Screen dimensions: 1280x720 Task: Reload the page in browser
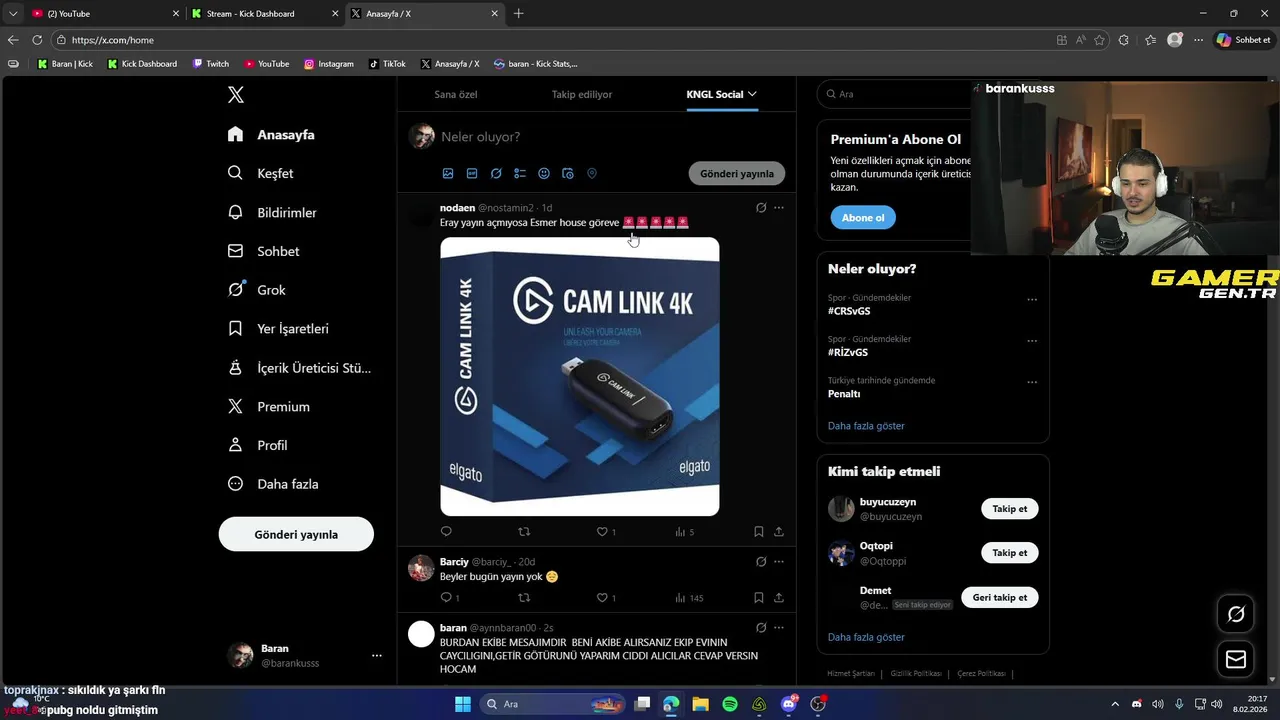37,40
